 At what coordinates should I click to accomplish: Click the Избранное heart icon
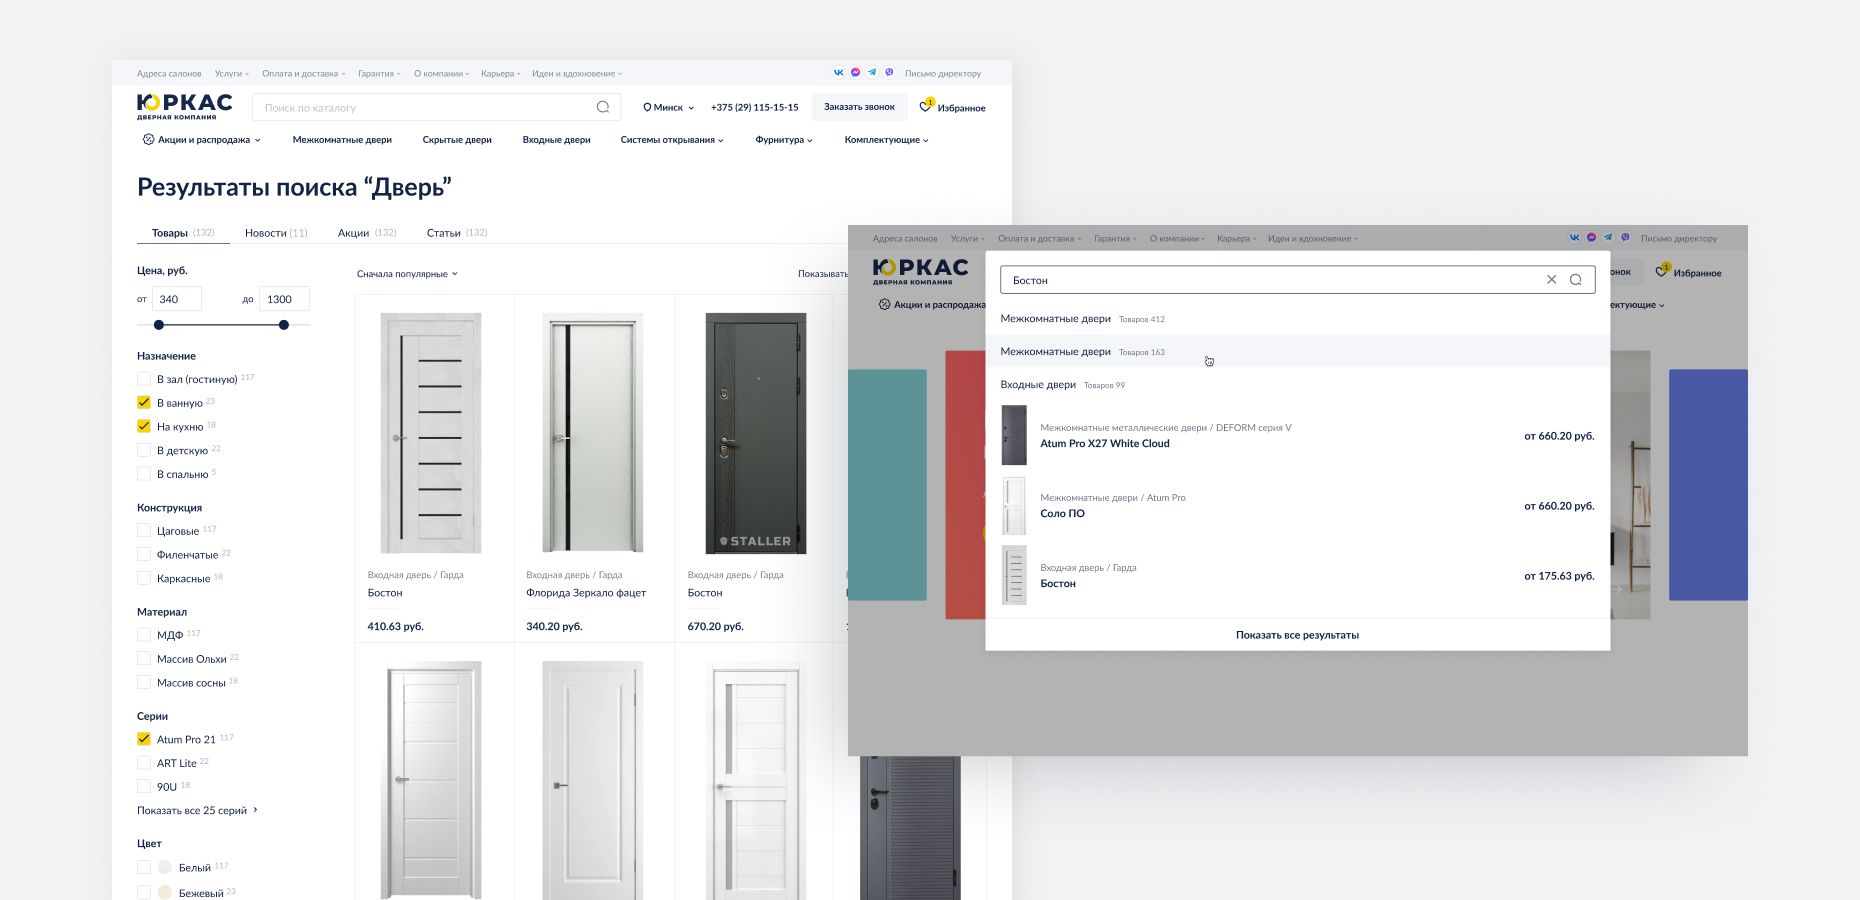[x=926, y=107]
